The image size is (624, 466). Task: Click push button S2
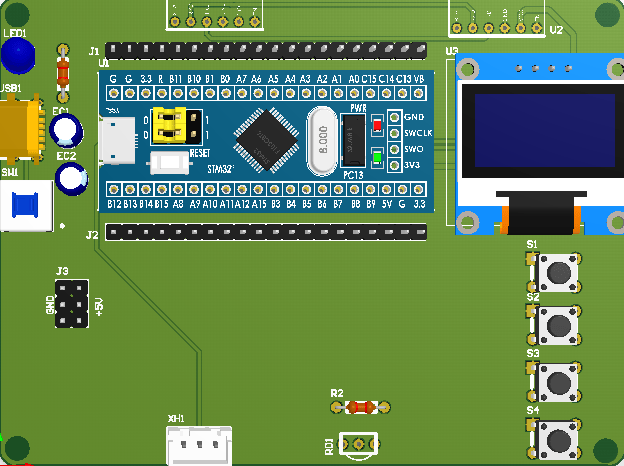556,323
